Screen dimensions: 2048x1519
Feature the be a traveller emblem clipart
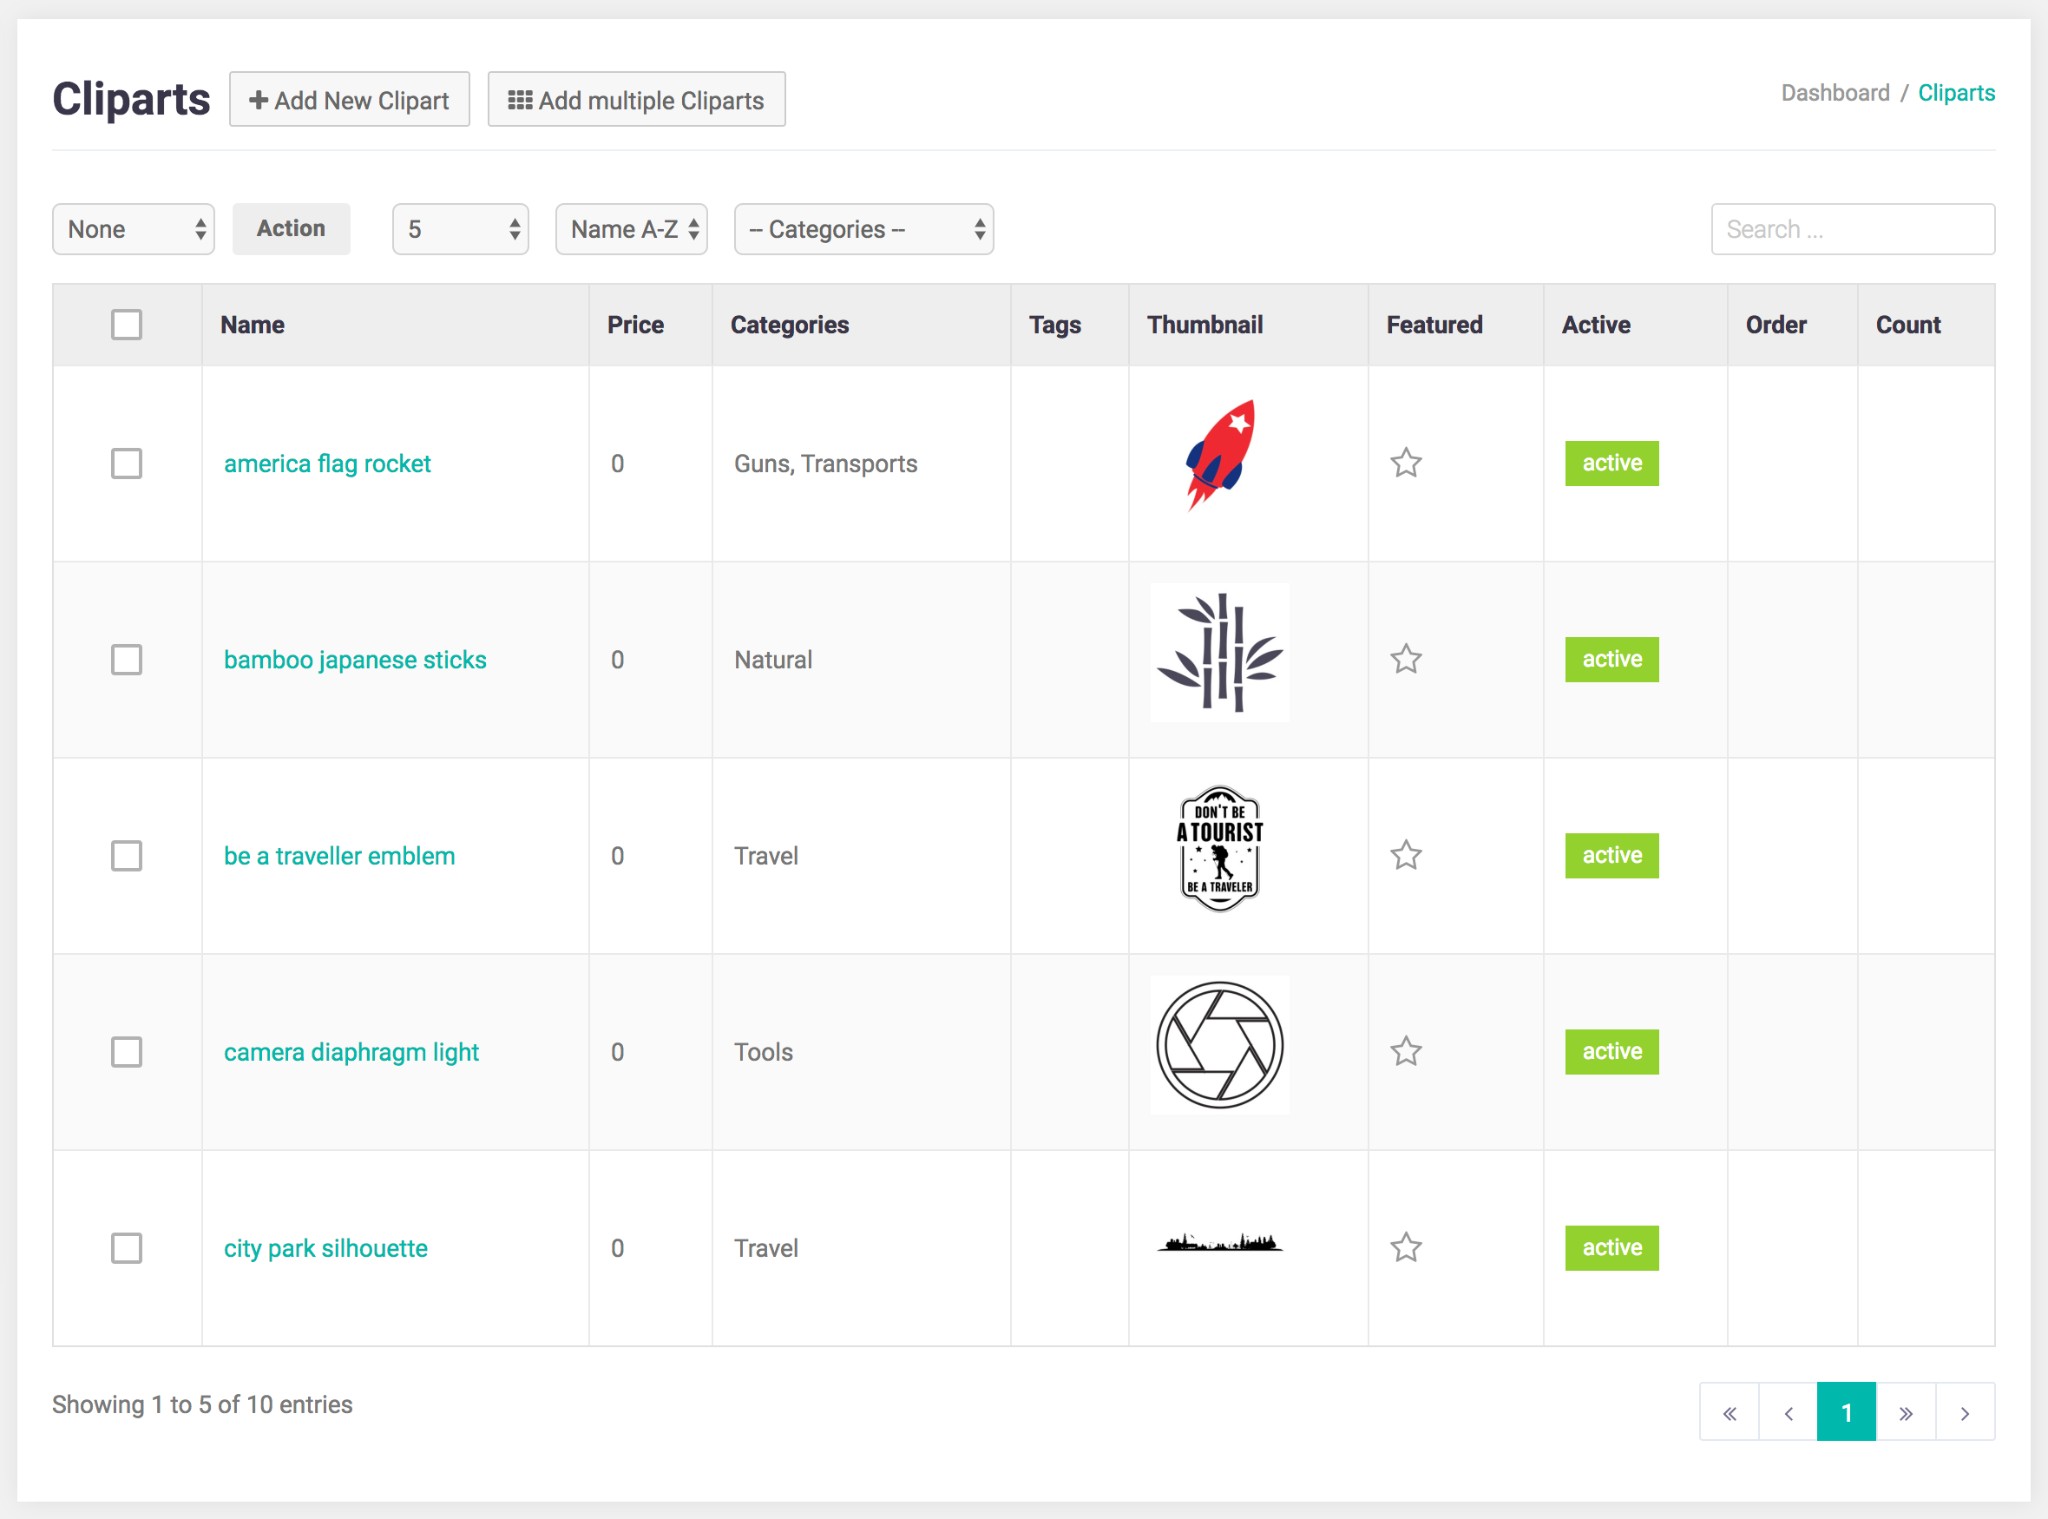click(x=1406, y=855)
